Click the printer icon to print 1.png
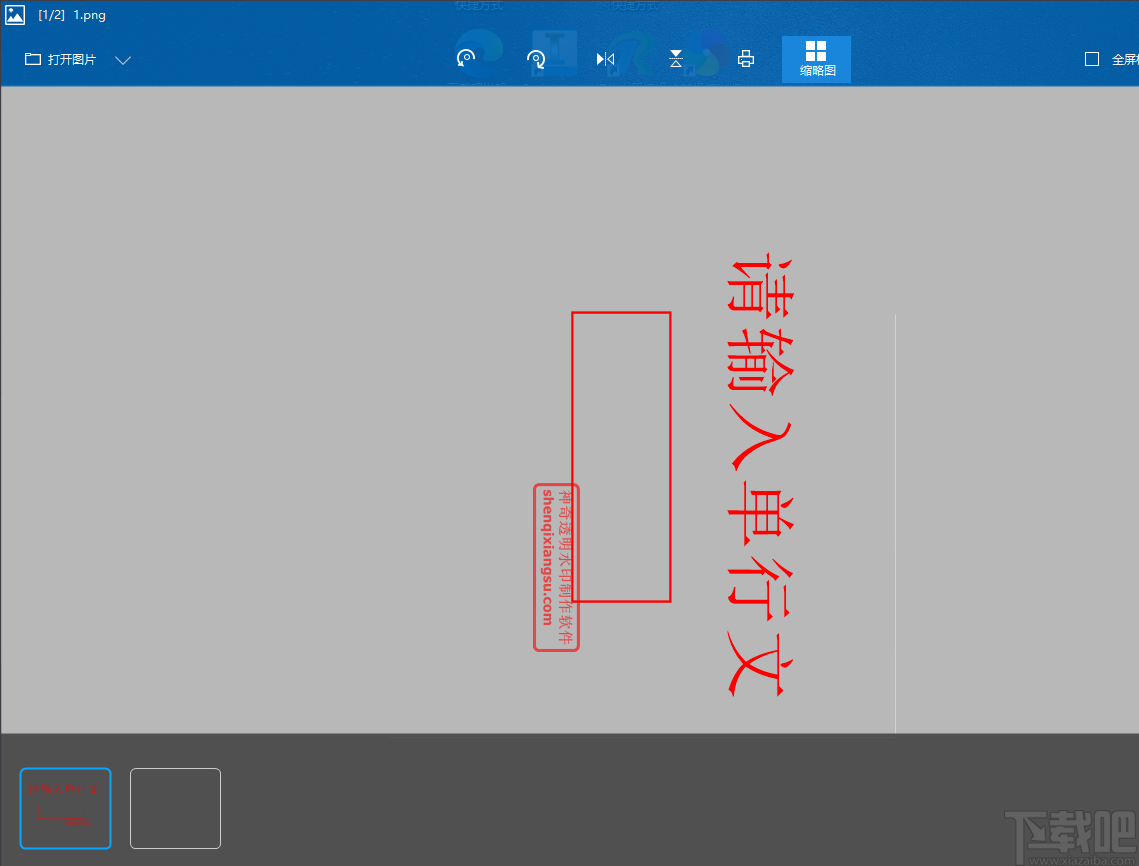Screen dimensions: 1139x866 click(x=746, y=58)
